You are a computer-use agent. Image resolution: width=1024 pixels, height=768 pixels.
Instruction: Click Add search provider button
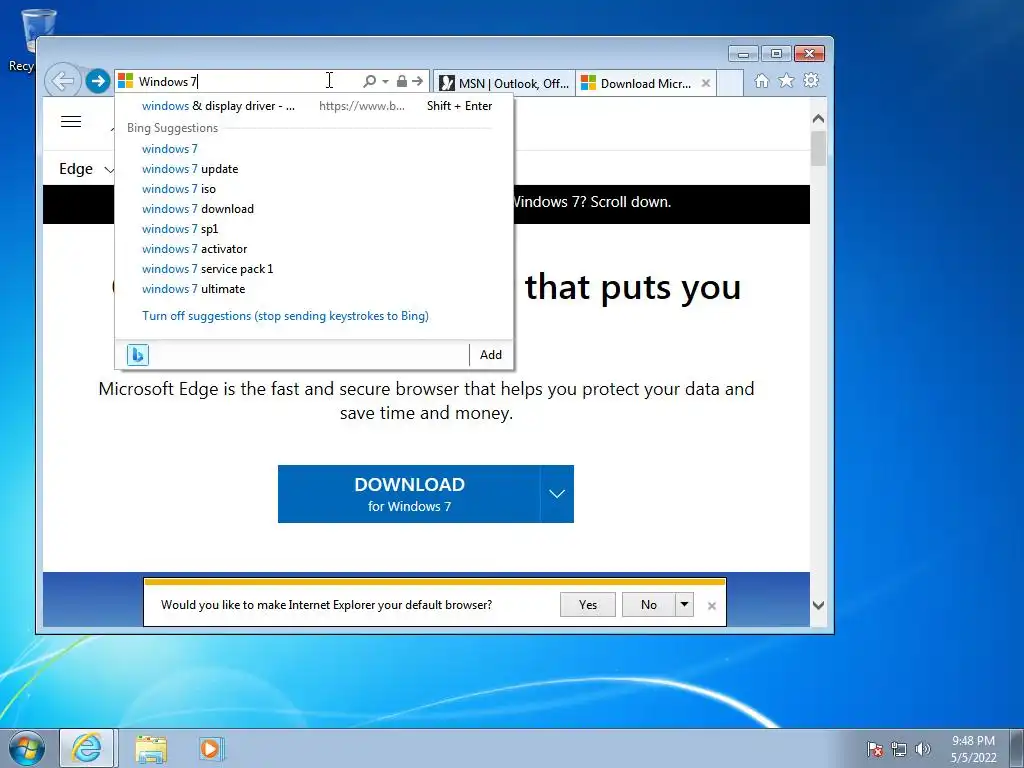pos(491,355)
